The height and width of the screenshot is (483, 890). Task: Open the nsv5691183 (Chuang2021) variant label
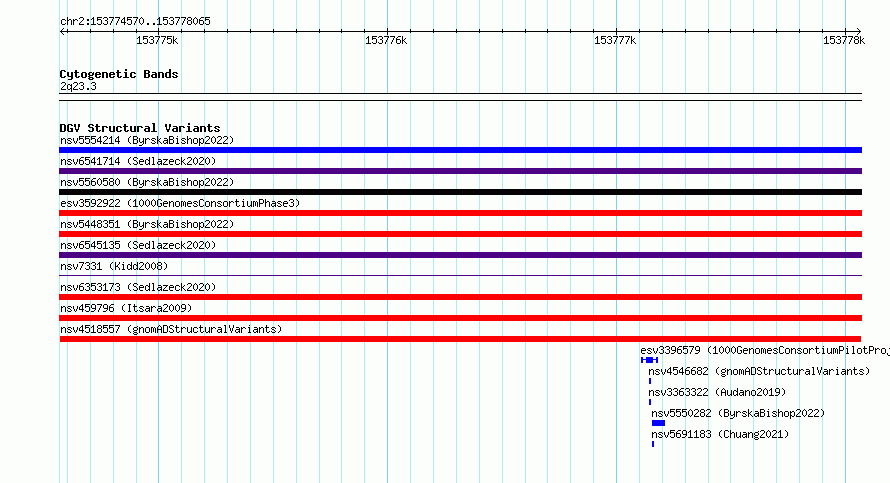click(x=720, y=434)
